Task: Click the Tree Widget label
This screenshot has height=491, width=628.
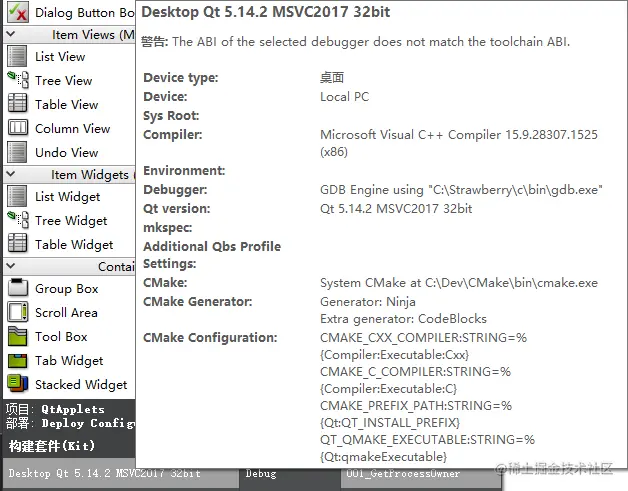Action: click(71, 220)
